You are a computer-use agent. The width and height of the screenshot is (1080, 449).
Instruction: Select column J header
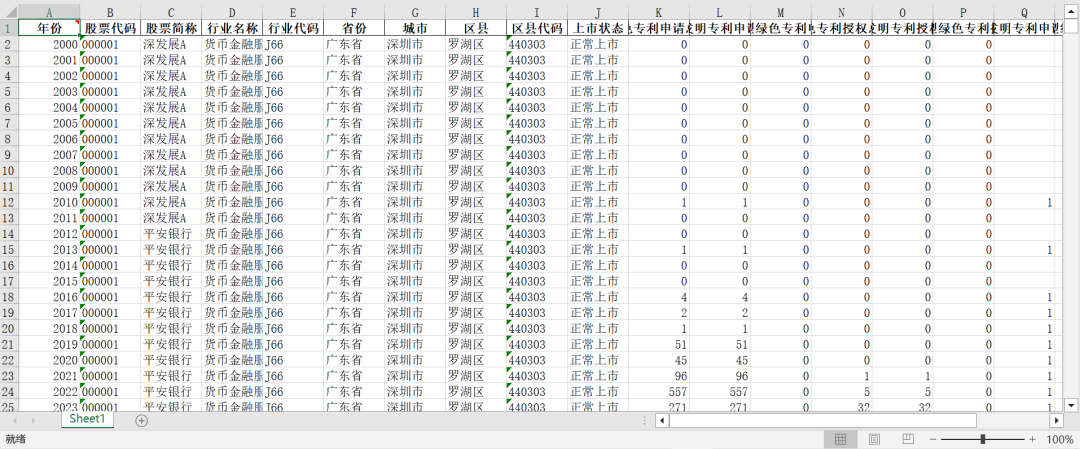(x=598, y=12)
